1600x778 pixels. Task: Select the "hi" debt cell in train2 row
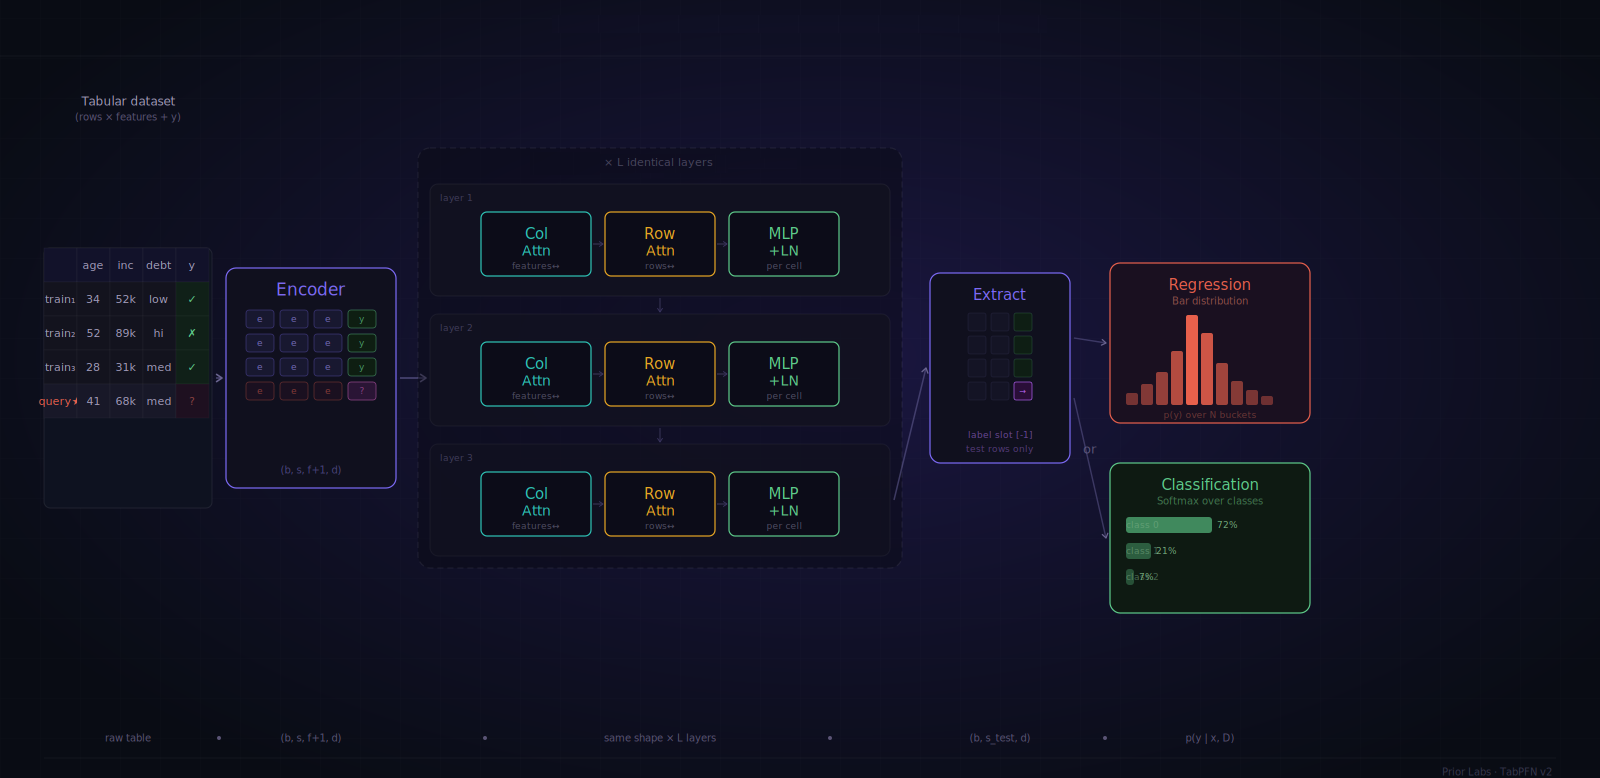(x=159, y=333)
